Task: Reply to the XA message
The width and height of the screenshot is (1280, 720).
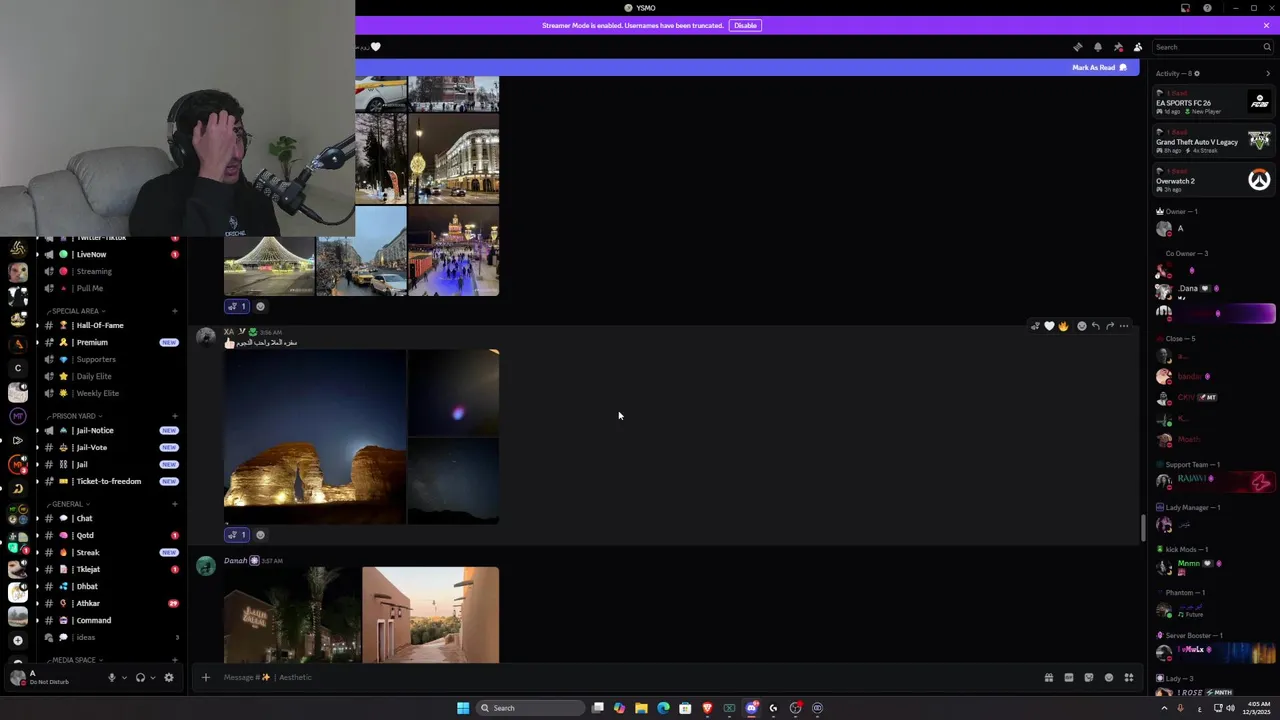Action: tap(1095, 326)
